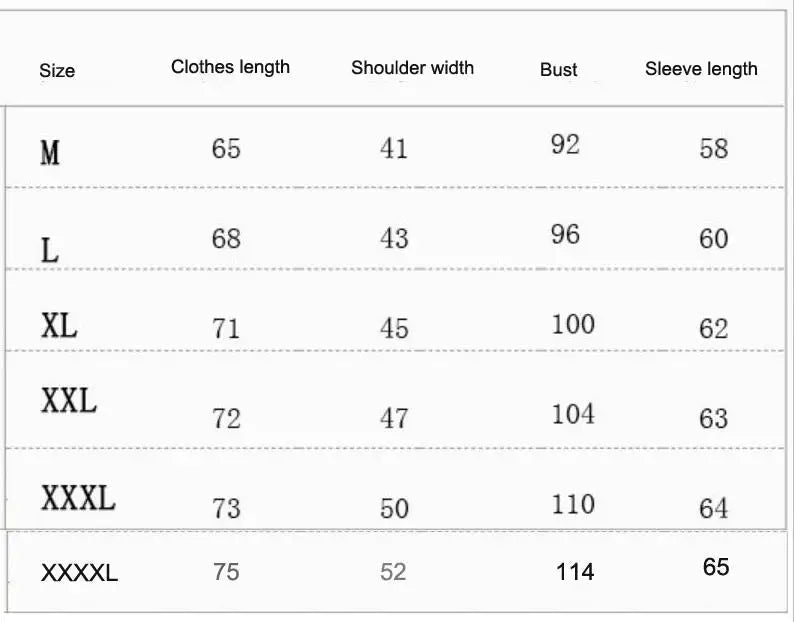Viewport: 794px width, 622px height.
Task: Select the XXXXL size row label
Action: [79, 573]
